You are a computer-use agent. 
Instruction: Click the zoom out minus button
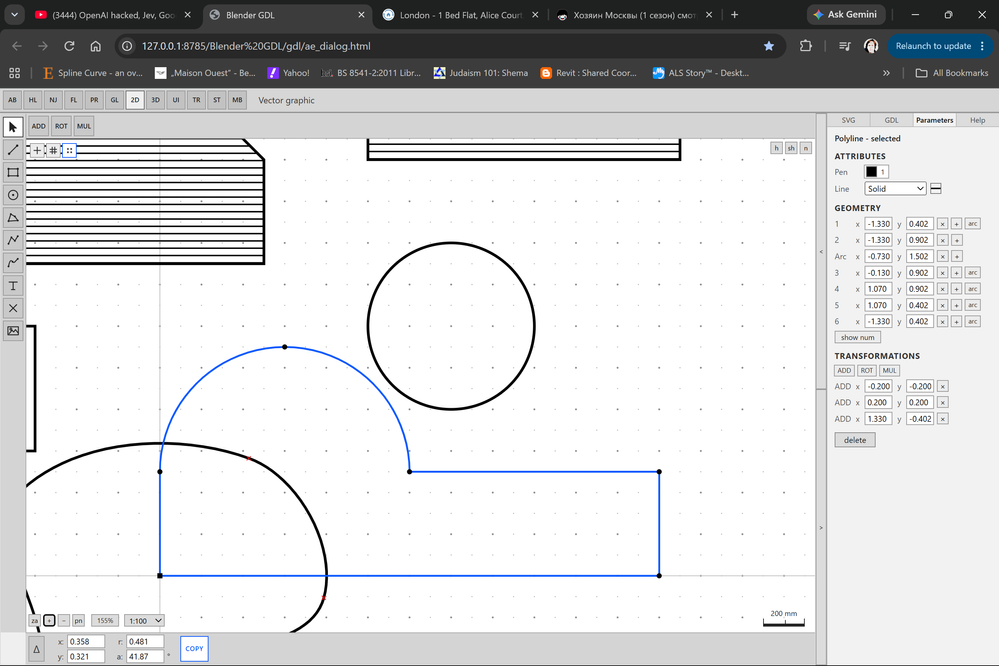click(x=64, y=621)
